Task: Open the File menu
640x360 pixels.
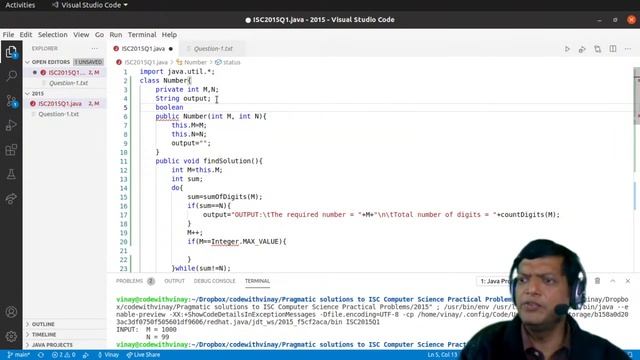Action: click(x=8, y=35)
